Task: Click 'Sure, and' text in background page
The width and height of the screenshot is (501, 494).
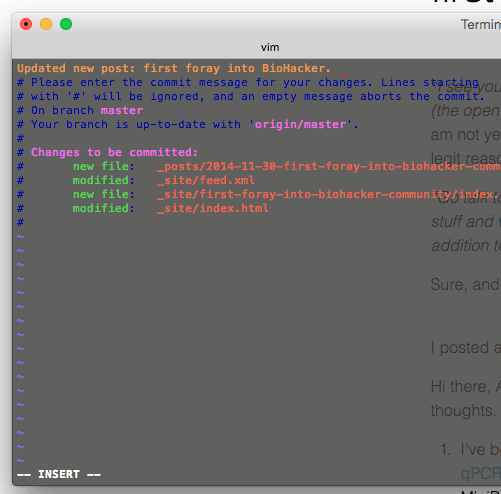Action: tap(465, 285)
